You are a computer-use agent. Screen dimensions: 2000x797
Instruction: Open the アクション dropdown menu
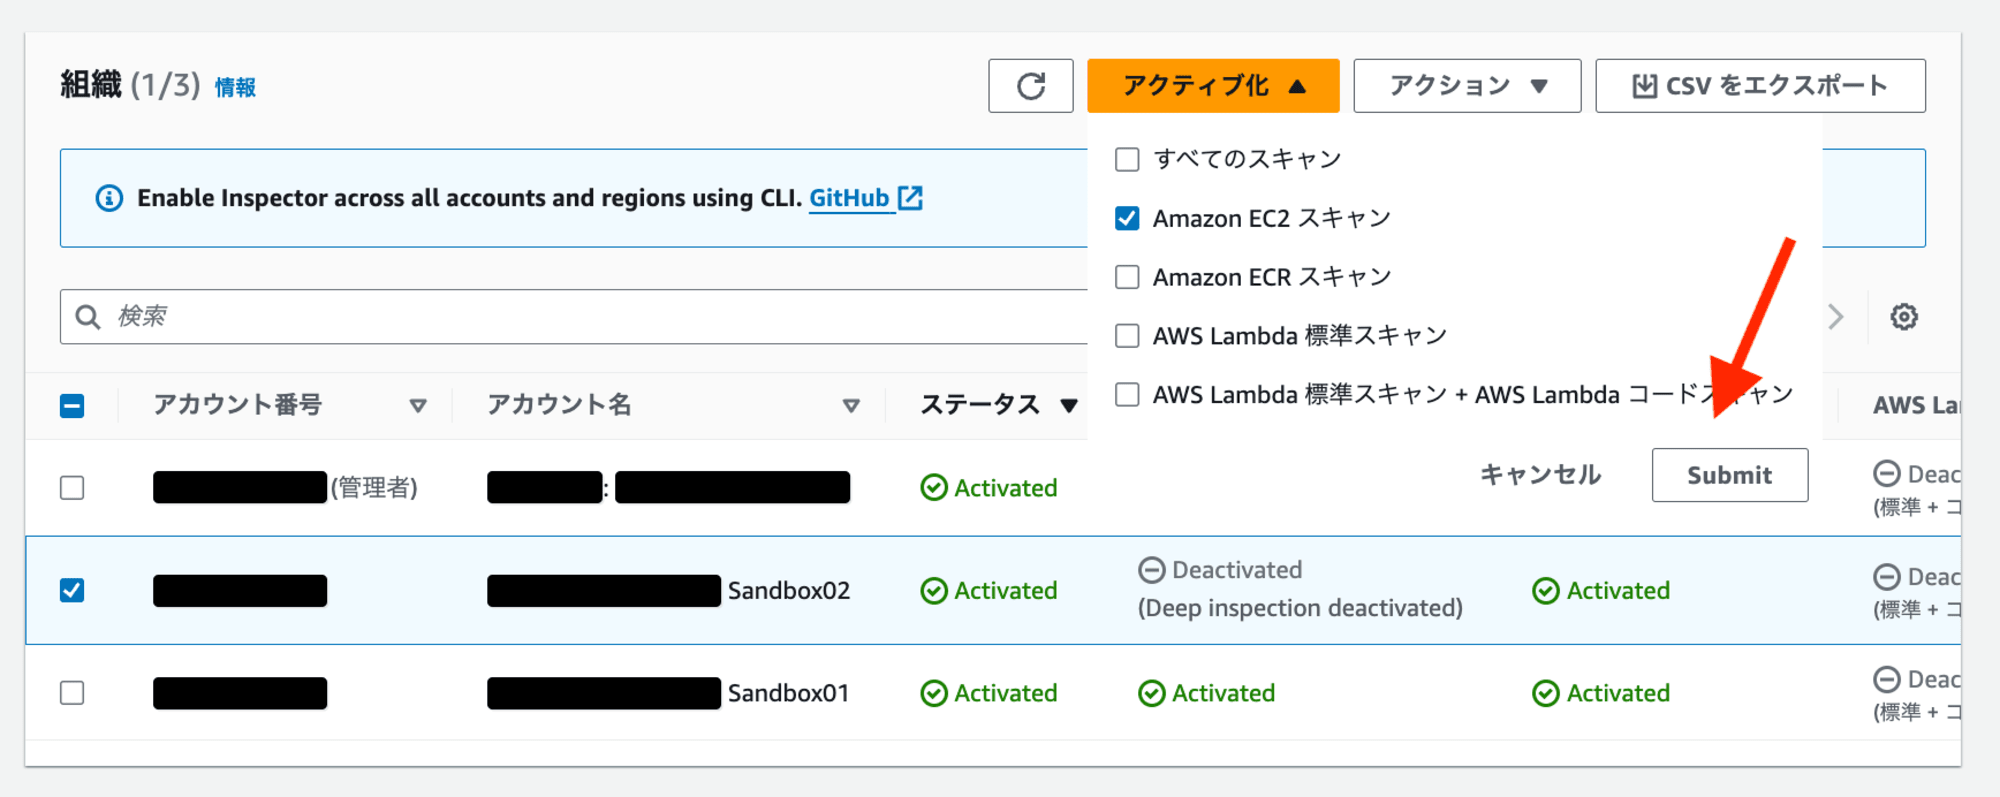pos(1467,86)
